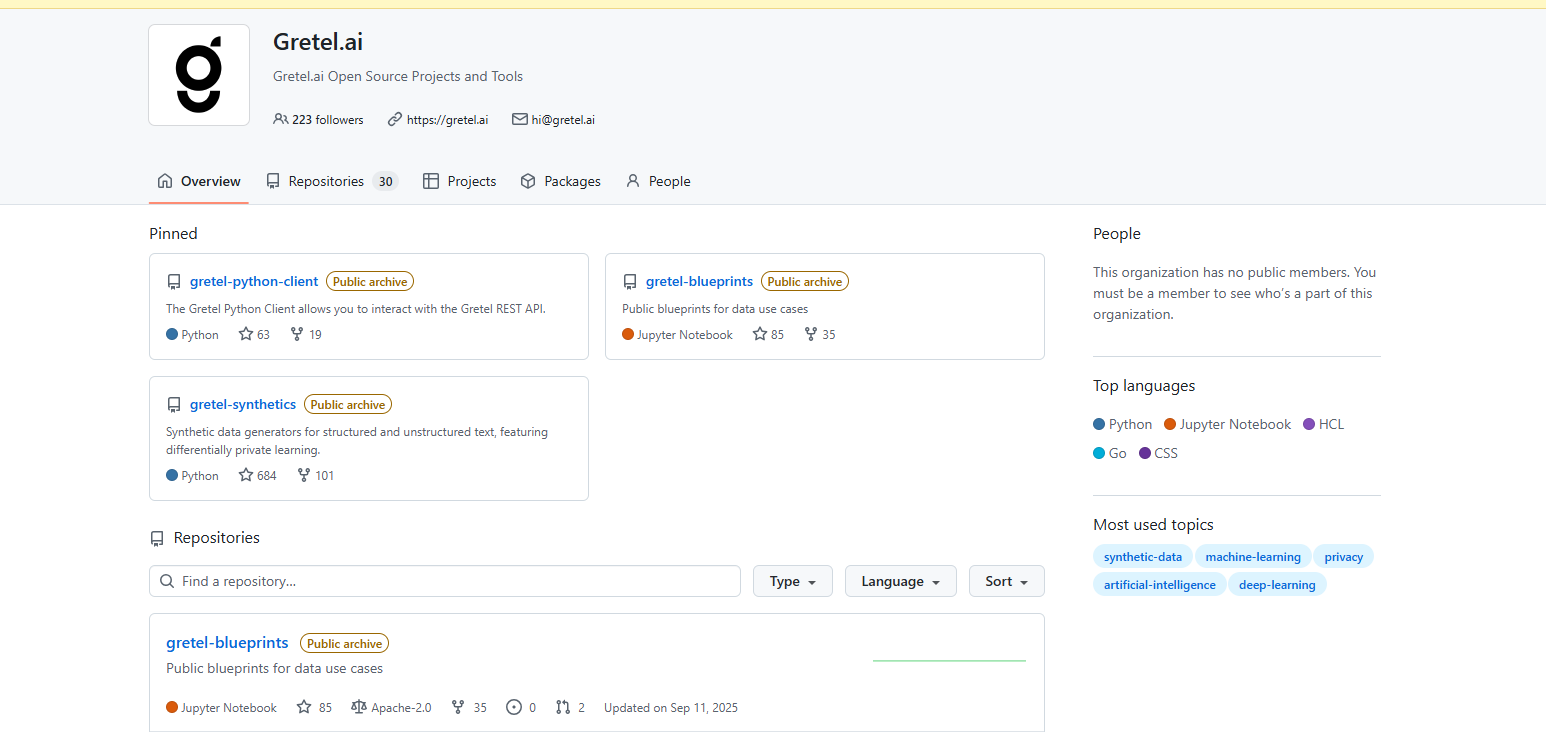
Task: Click the gretel-blueprints activity sparkline graph
Action: (949, 660)
